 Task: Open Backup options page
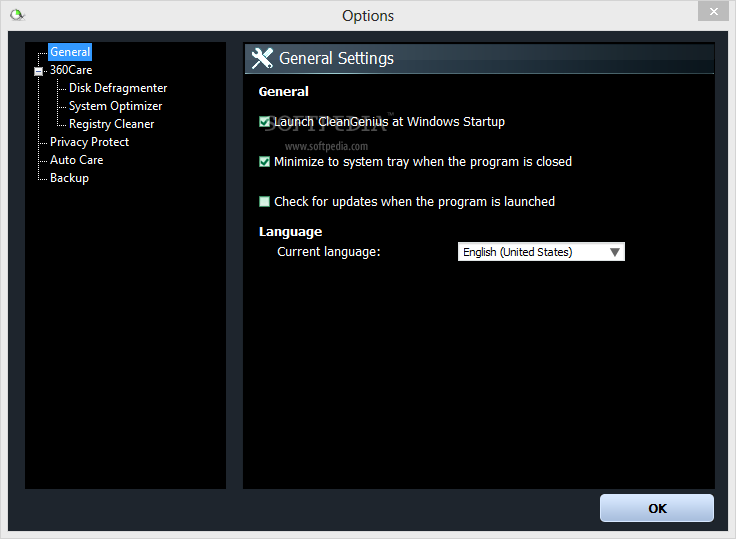click(69, 178)
